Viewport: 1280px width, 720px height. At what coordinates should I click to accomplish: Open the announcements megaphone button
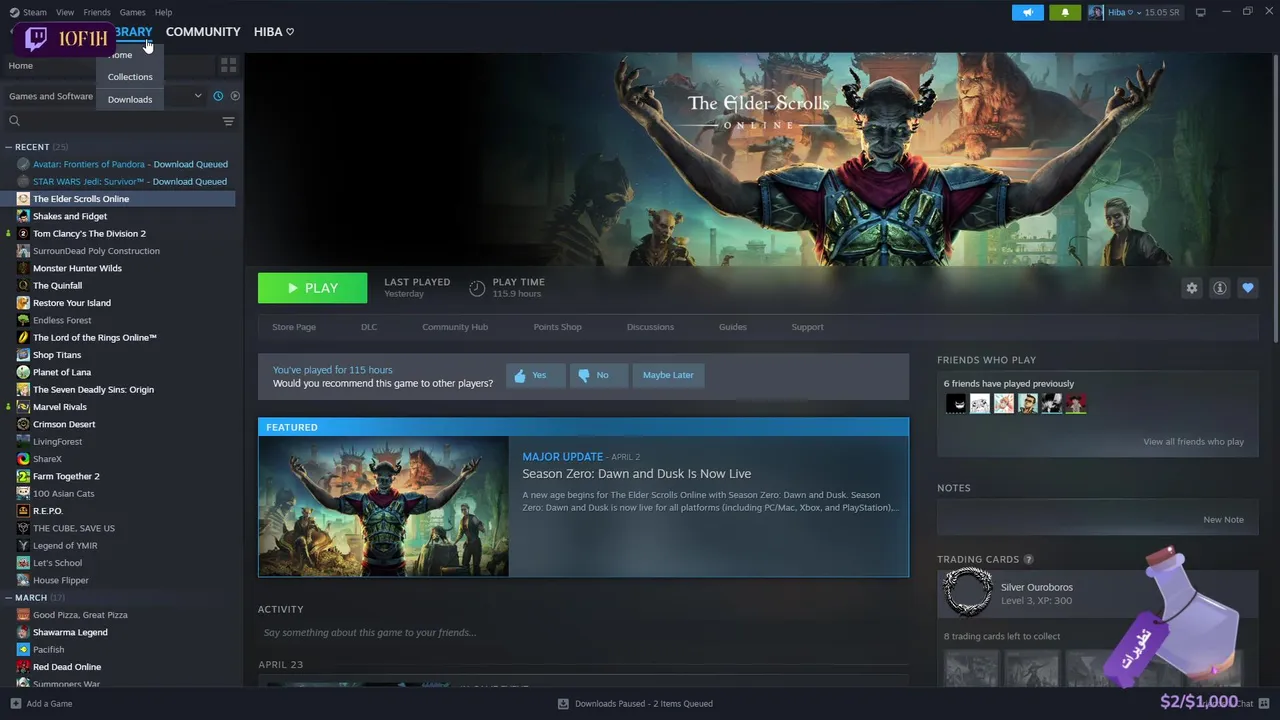pyautogui.click(x=1027, y=12)
